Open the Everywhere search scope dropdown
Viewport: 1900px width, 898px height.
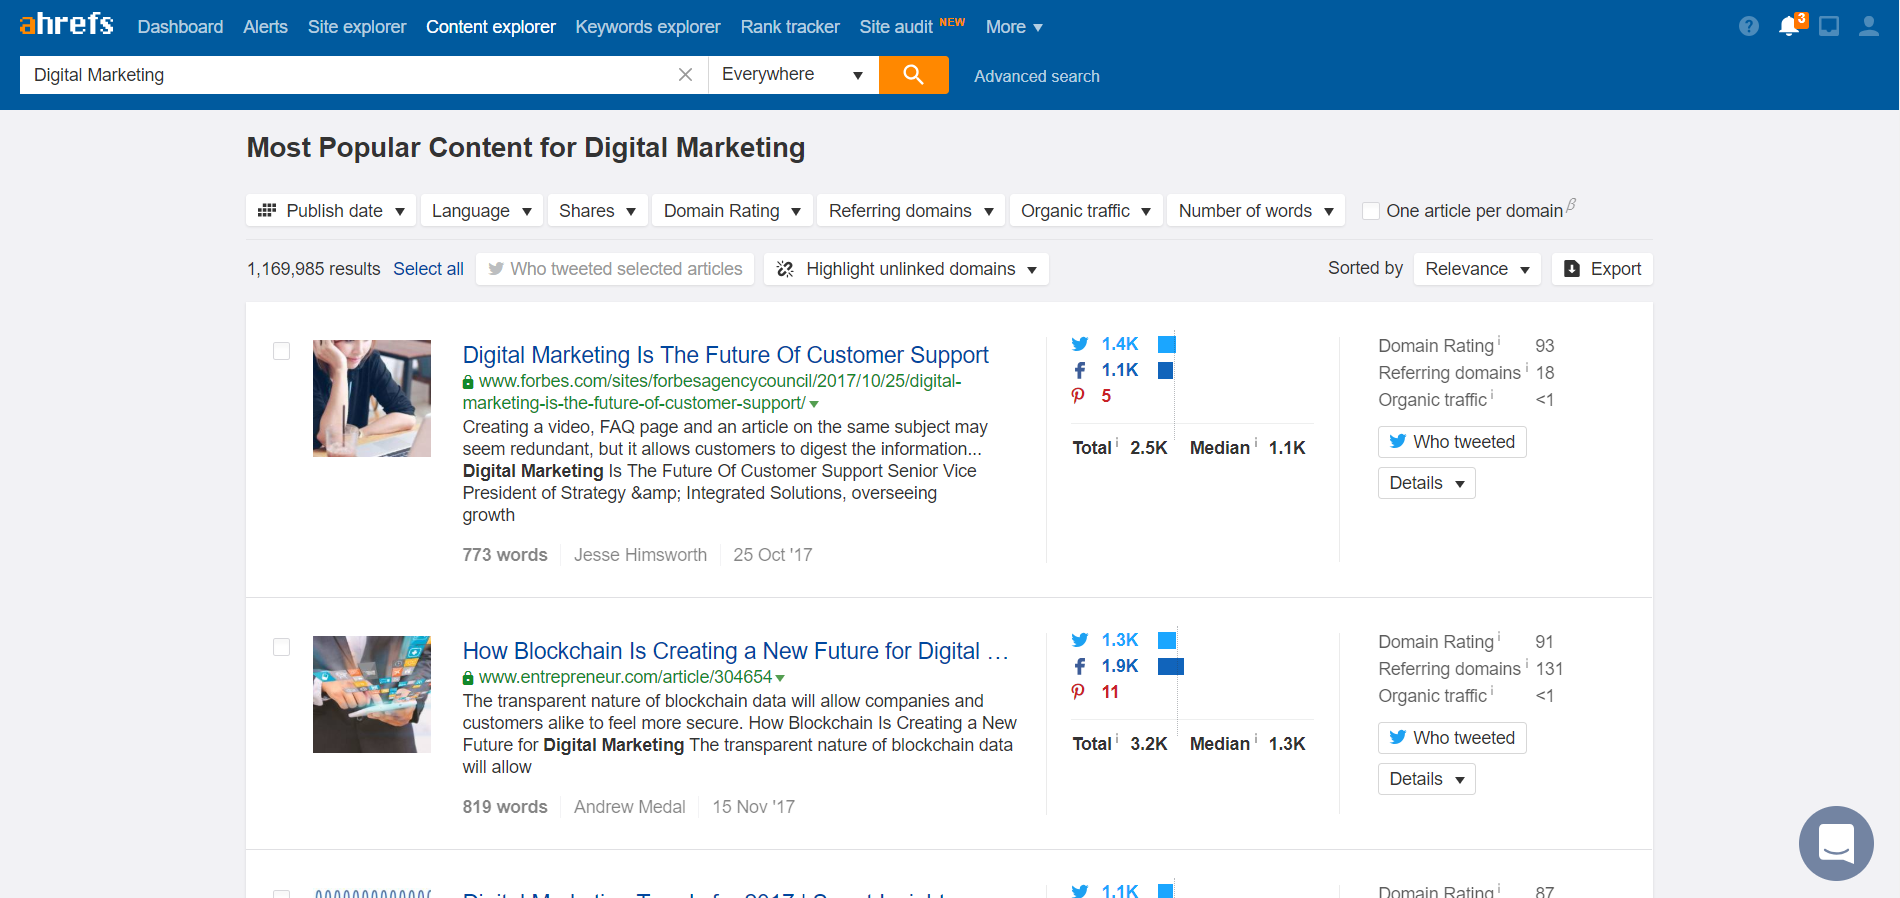pyautogui.click(x=792, y=75)
